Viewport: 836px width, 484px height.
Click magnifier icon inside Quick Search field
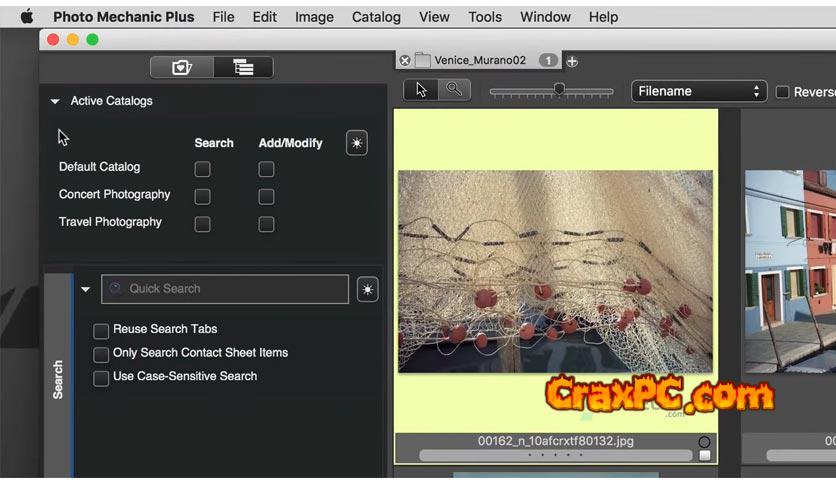[115, 288]
